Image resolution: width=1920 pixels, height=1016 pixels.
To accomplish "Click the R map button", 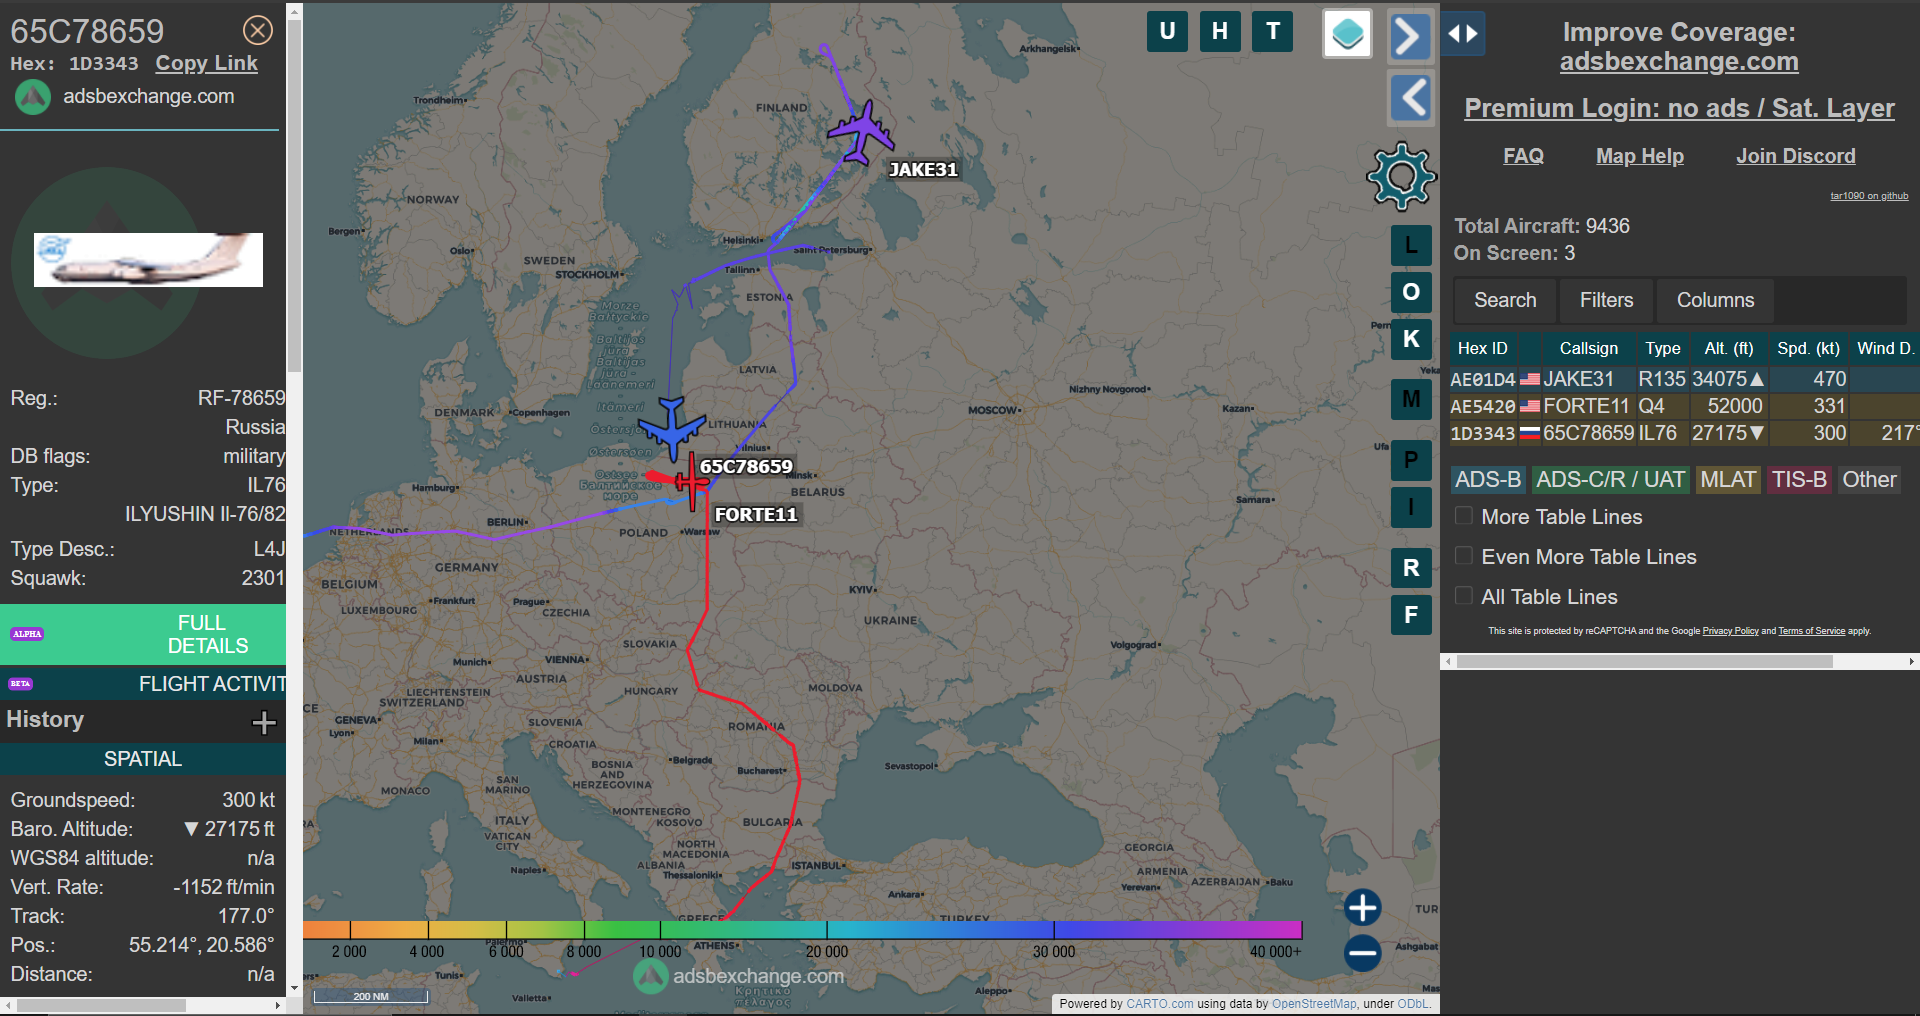I will (1411, 568).
